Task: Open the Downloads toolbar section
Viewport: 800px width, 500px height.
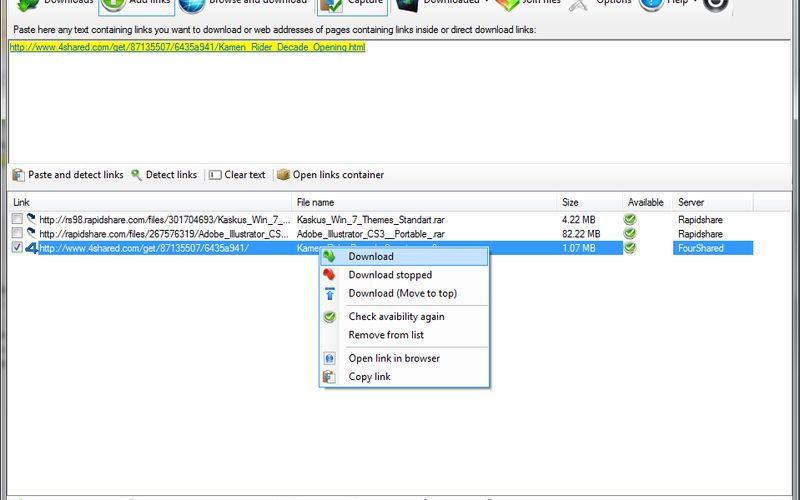Action: pyautogui.click(x=55, y=4)
